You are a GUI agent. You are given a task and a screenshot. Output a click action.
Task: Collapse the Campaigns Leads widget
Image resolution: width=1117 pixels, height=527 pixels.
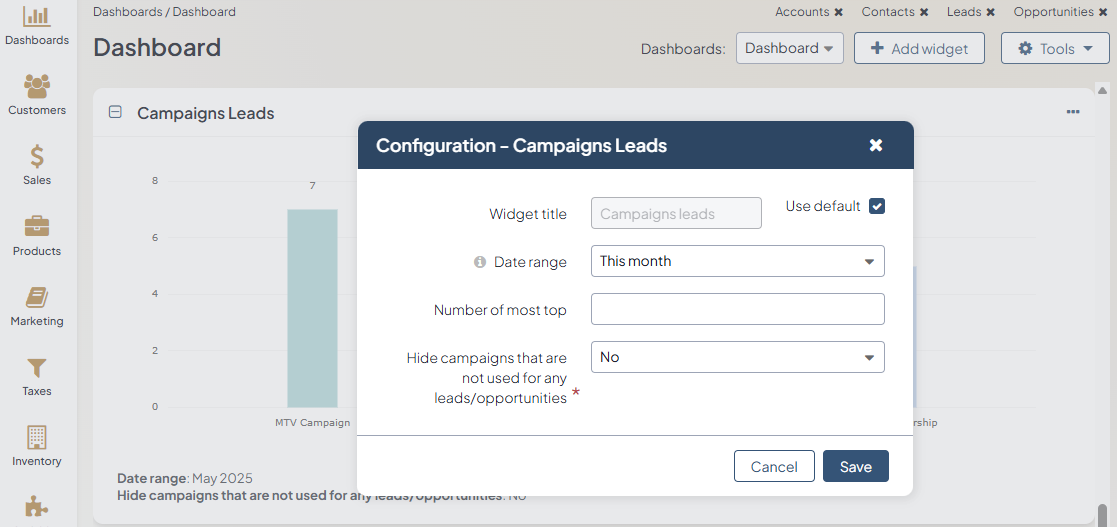[115, 113]
